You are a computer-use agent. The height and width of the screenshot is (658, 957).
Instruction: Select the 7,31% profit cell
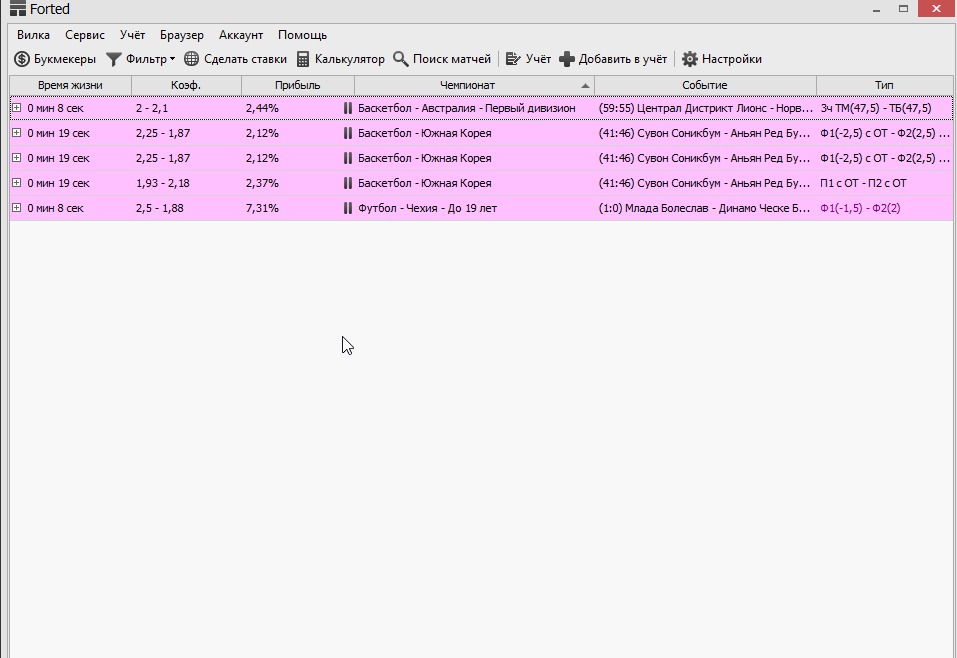262,208
